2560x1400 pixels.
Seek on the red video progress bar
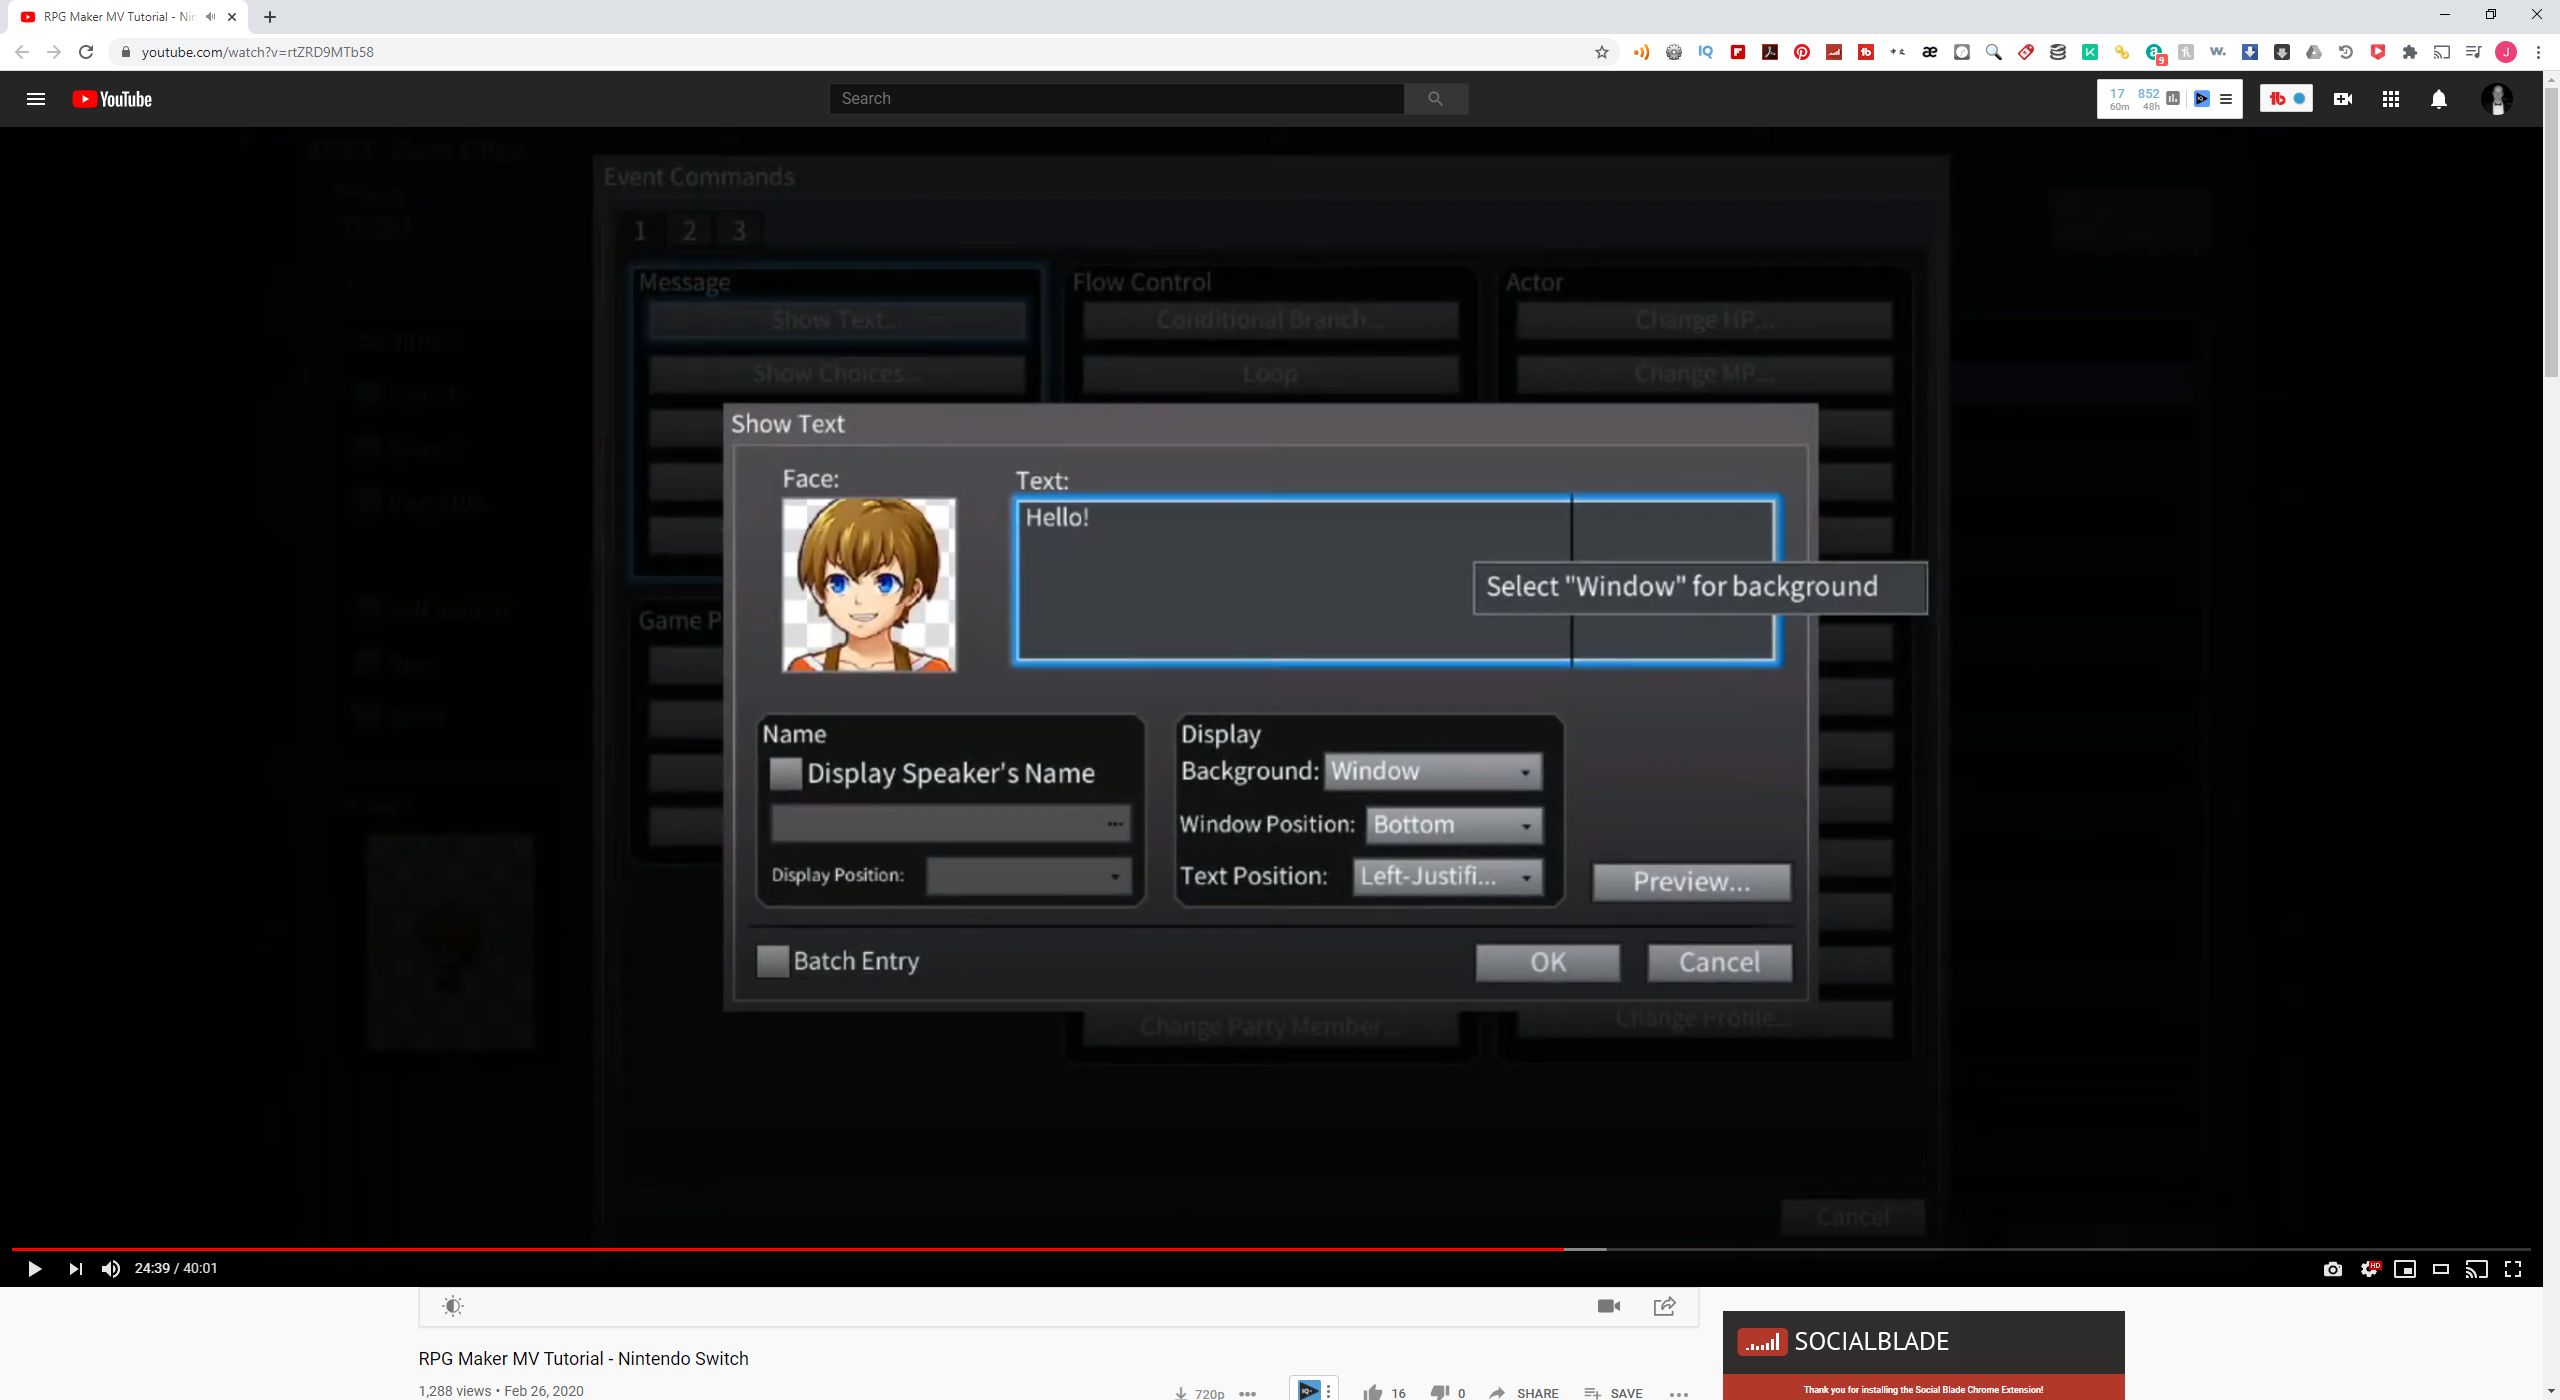(x=788, y=1249)
